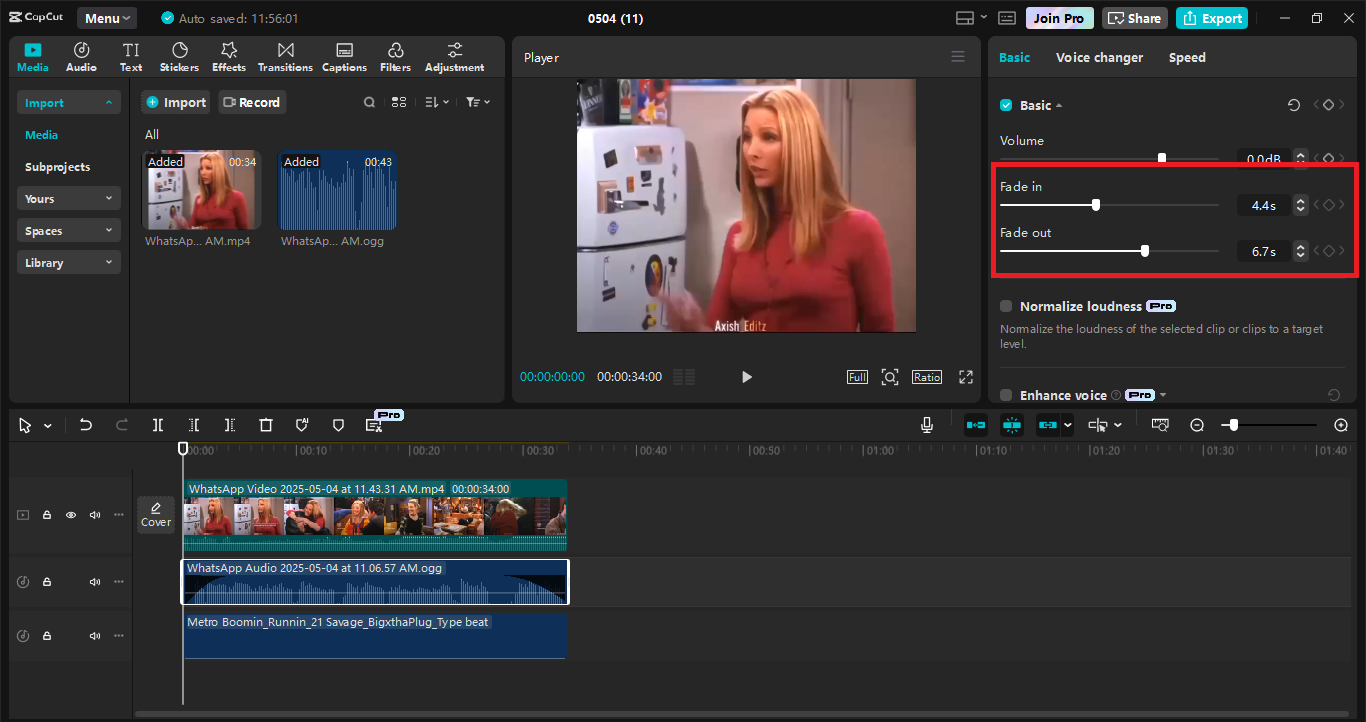Viewport: 1366px width, 722px height.
Task: Click the Cover button on timeline
Action: [155, 515]
